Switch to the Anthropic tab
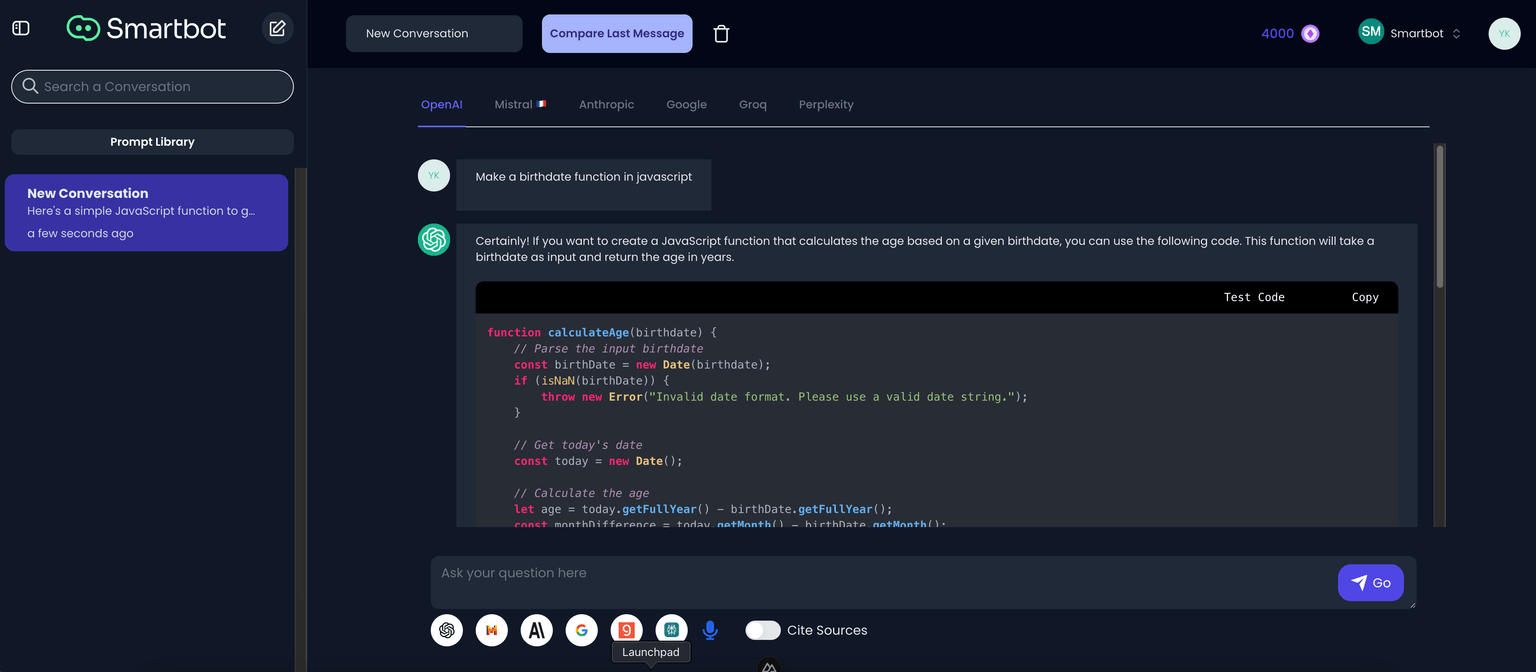The image size is (1536, 672). 606,104
